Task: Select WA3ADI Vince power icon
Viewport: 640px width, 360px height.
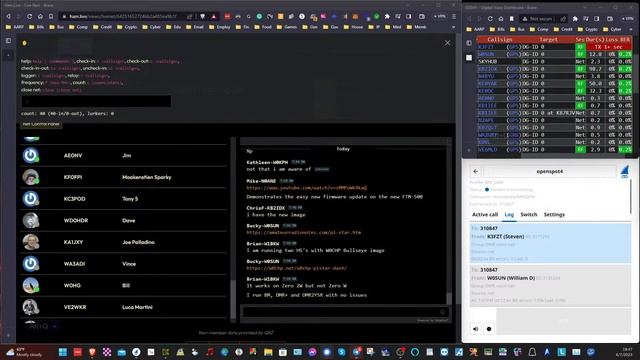Action: click(x=31, y=264)
